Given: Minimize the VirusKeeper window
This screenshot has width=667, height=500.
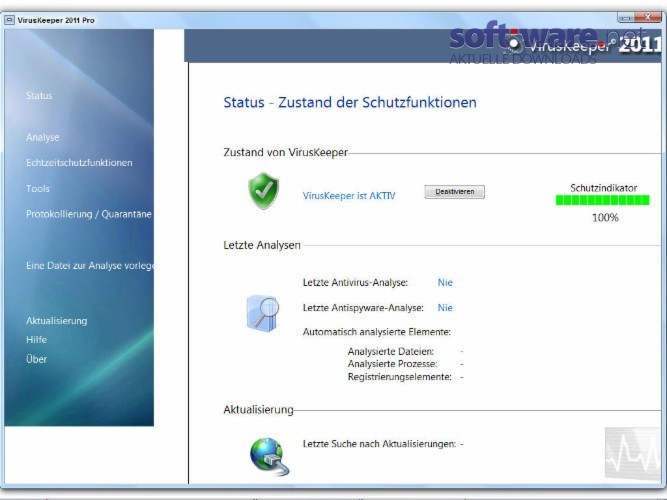Looking at the screenshot, I should coord(626,17).
